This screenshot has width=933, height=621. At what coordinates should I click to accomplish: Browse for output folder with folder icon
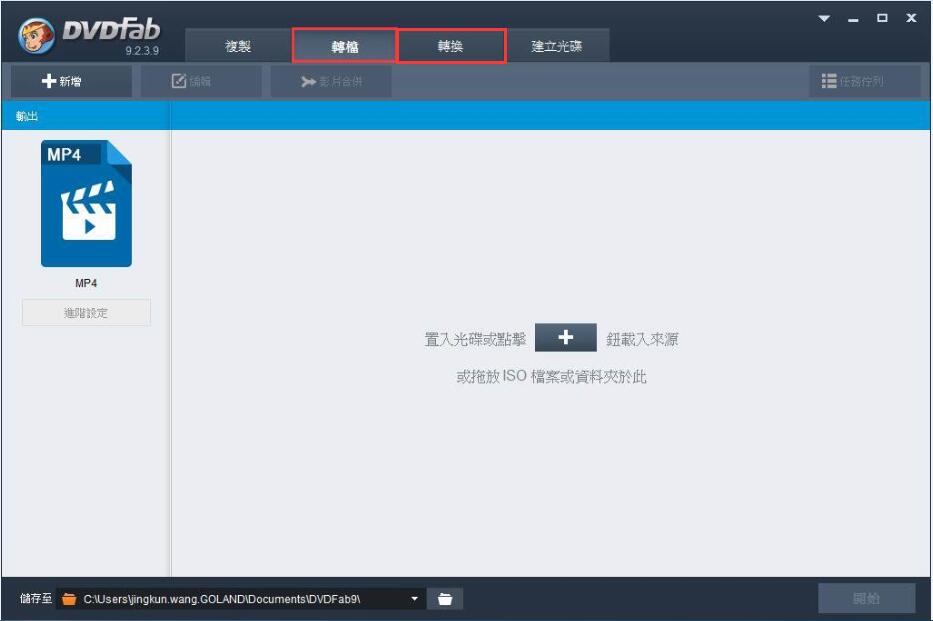tap(445, 599)
